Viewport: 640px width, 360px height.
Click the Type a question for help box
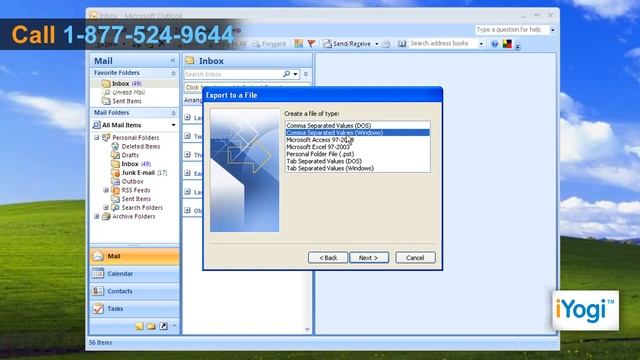click(x=512, y=30)
